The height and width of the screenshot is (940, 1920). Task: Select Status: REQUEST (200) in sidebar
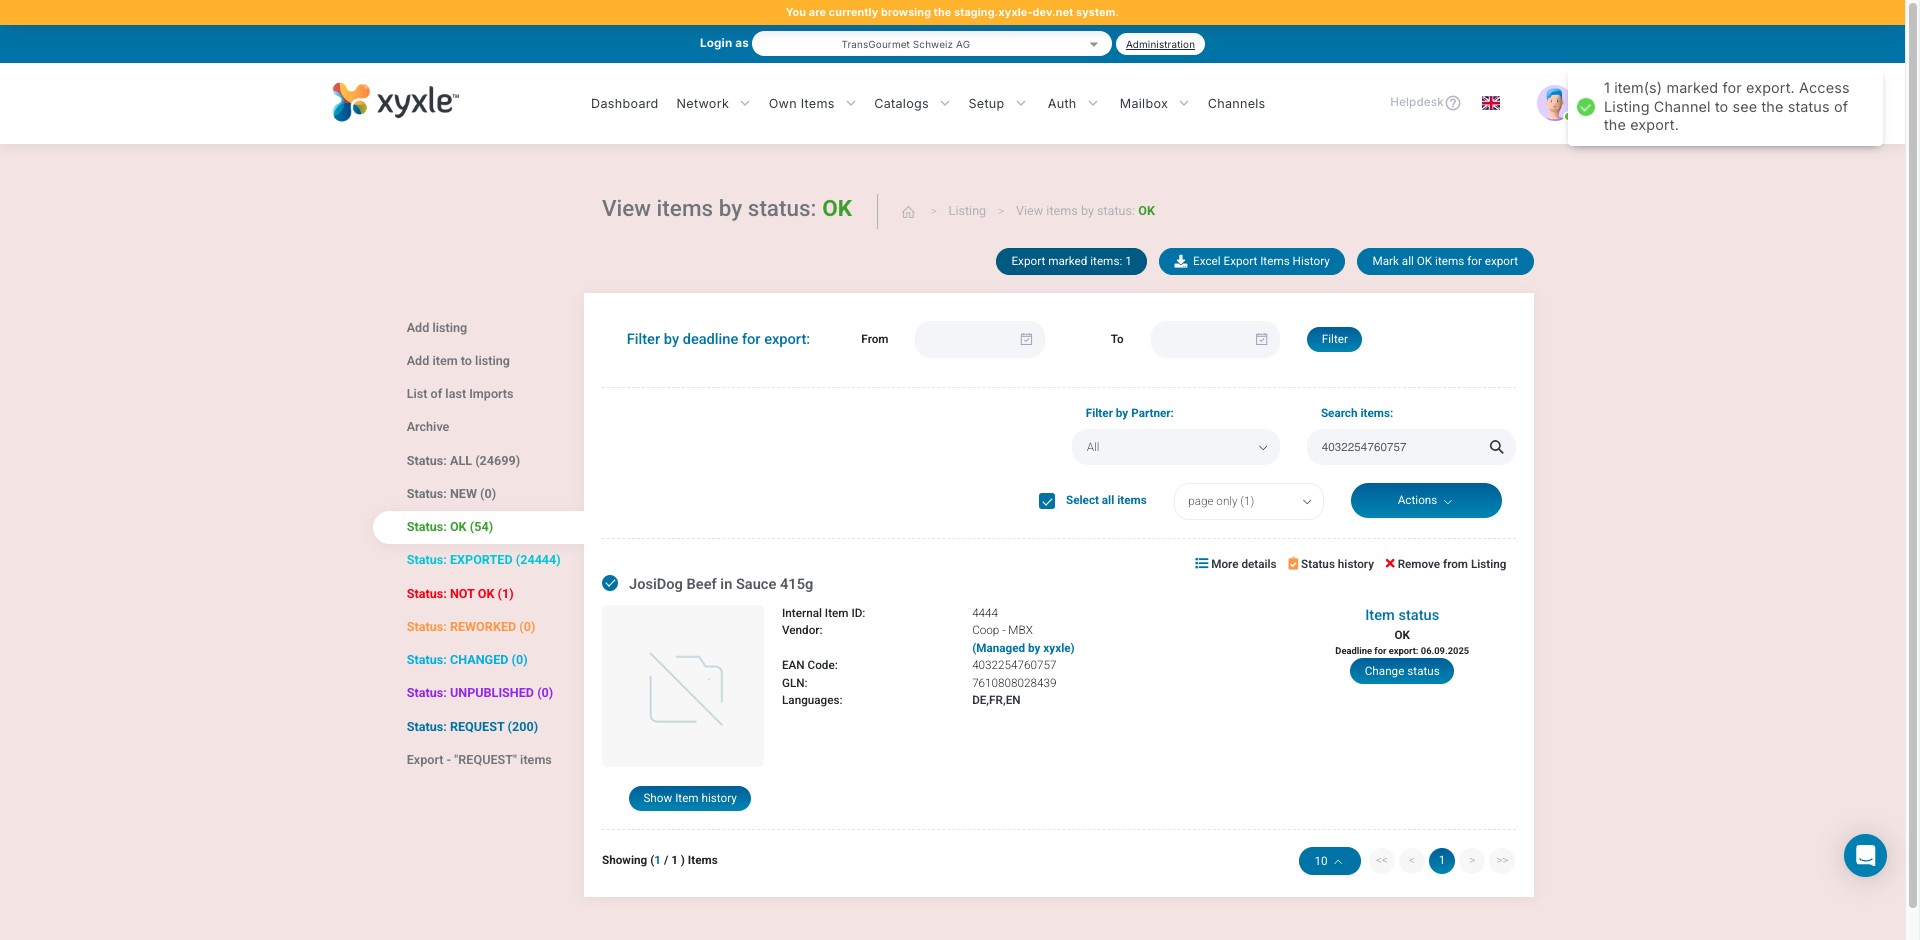(472, 727)
